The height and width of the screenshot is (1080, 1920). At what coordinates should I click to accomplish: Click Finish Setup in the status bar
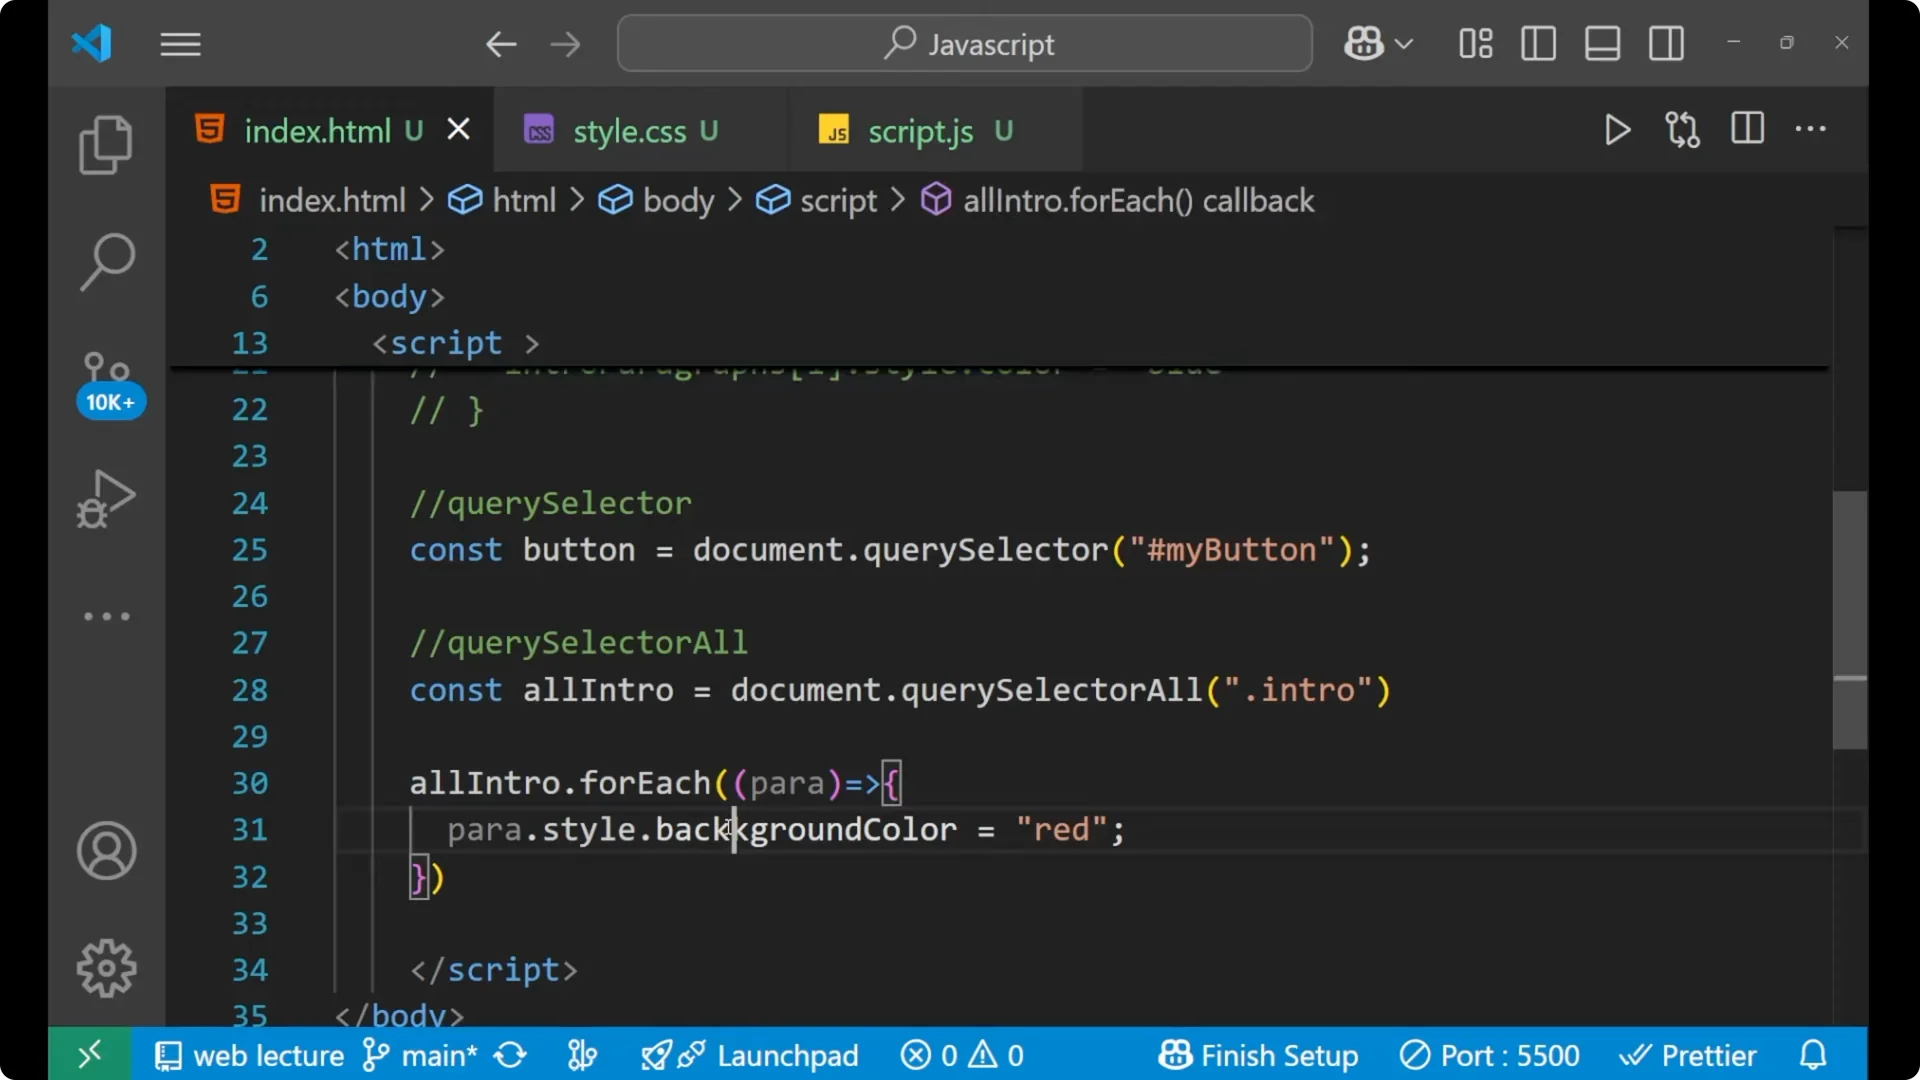click(1258, 1054)
